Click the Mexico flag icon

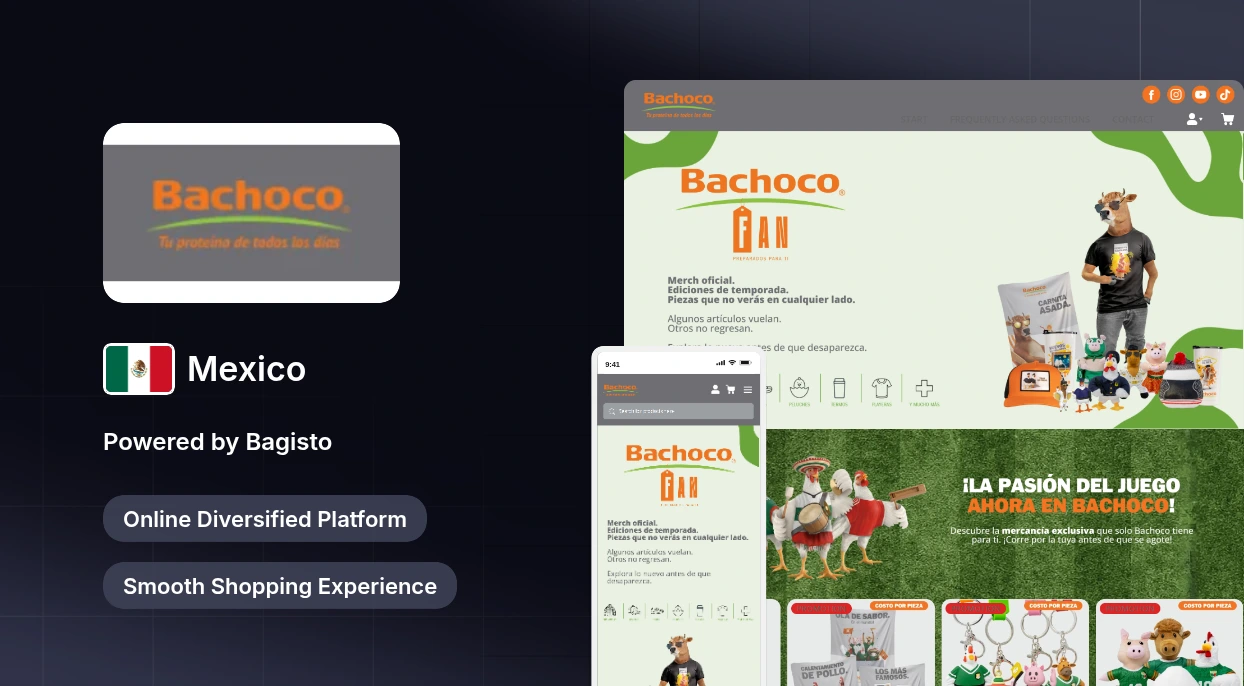pos(139,369)
